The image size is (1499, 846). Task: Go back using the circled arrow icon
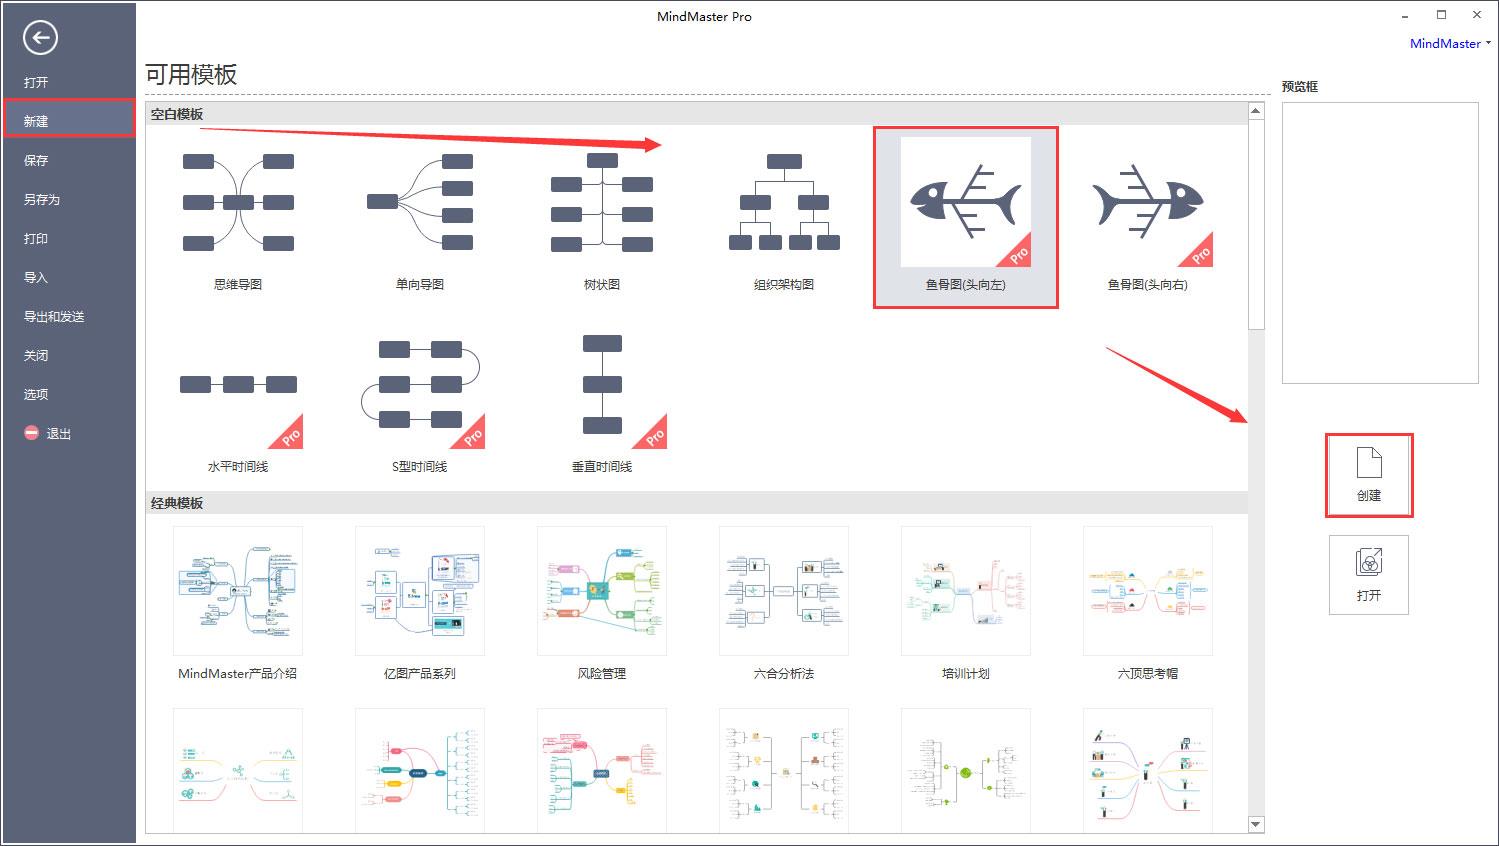click(40, 38)
